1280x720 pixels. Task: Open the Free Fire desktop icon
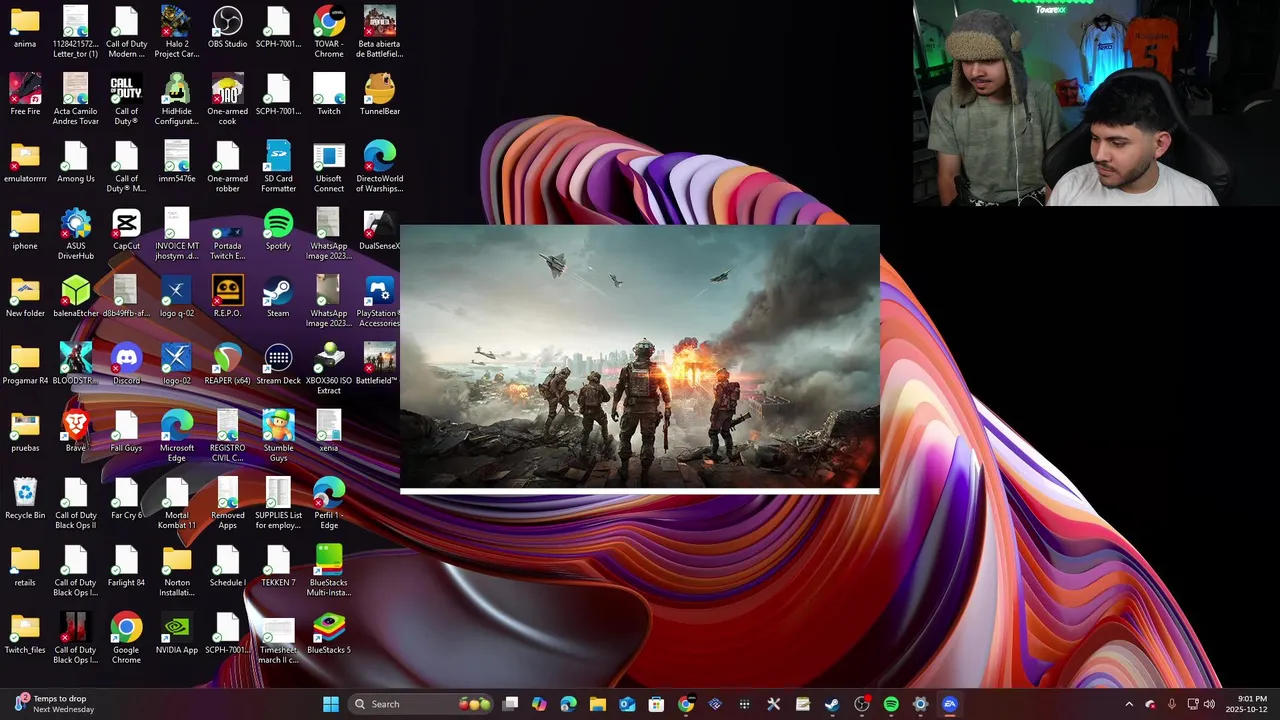[x=25, y=95]
